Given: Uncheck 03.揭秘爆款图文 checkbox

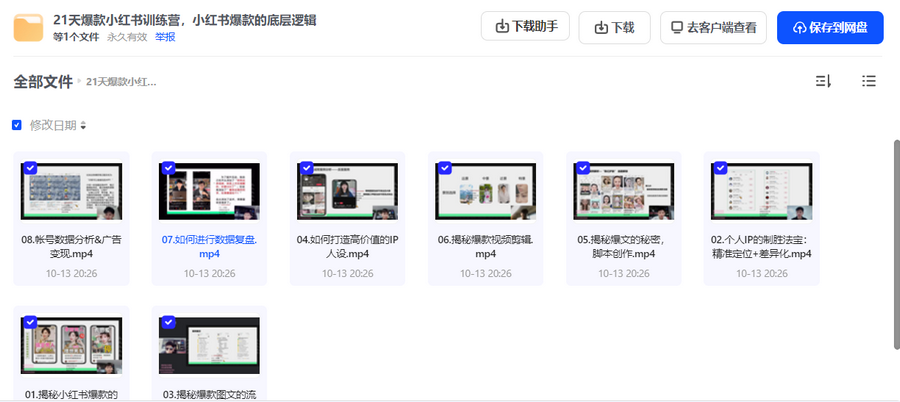Looking at the screenshot, I should click(x=168, y=322).
